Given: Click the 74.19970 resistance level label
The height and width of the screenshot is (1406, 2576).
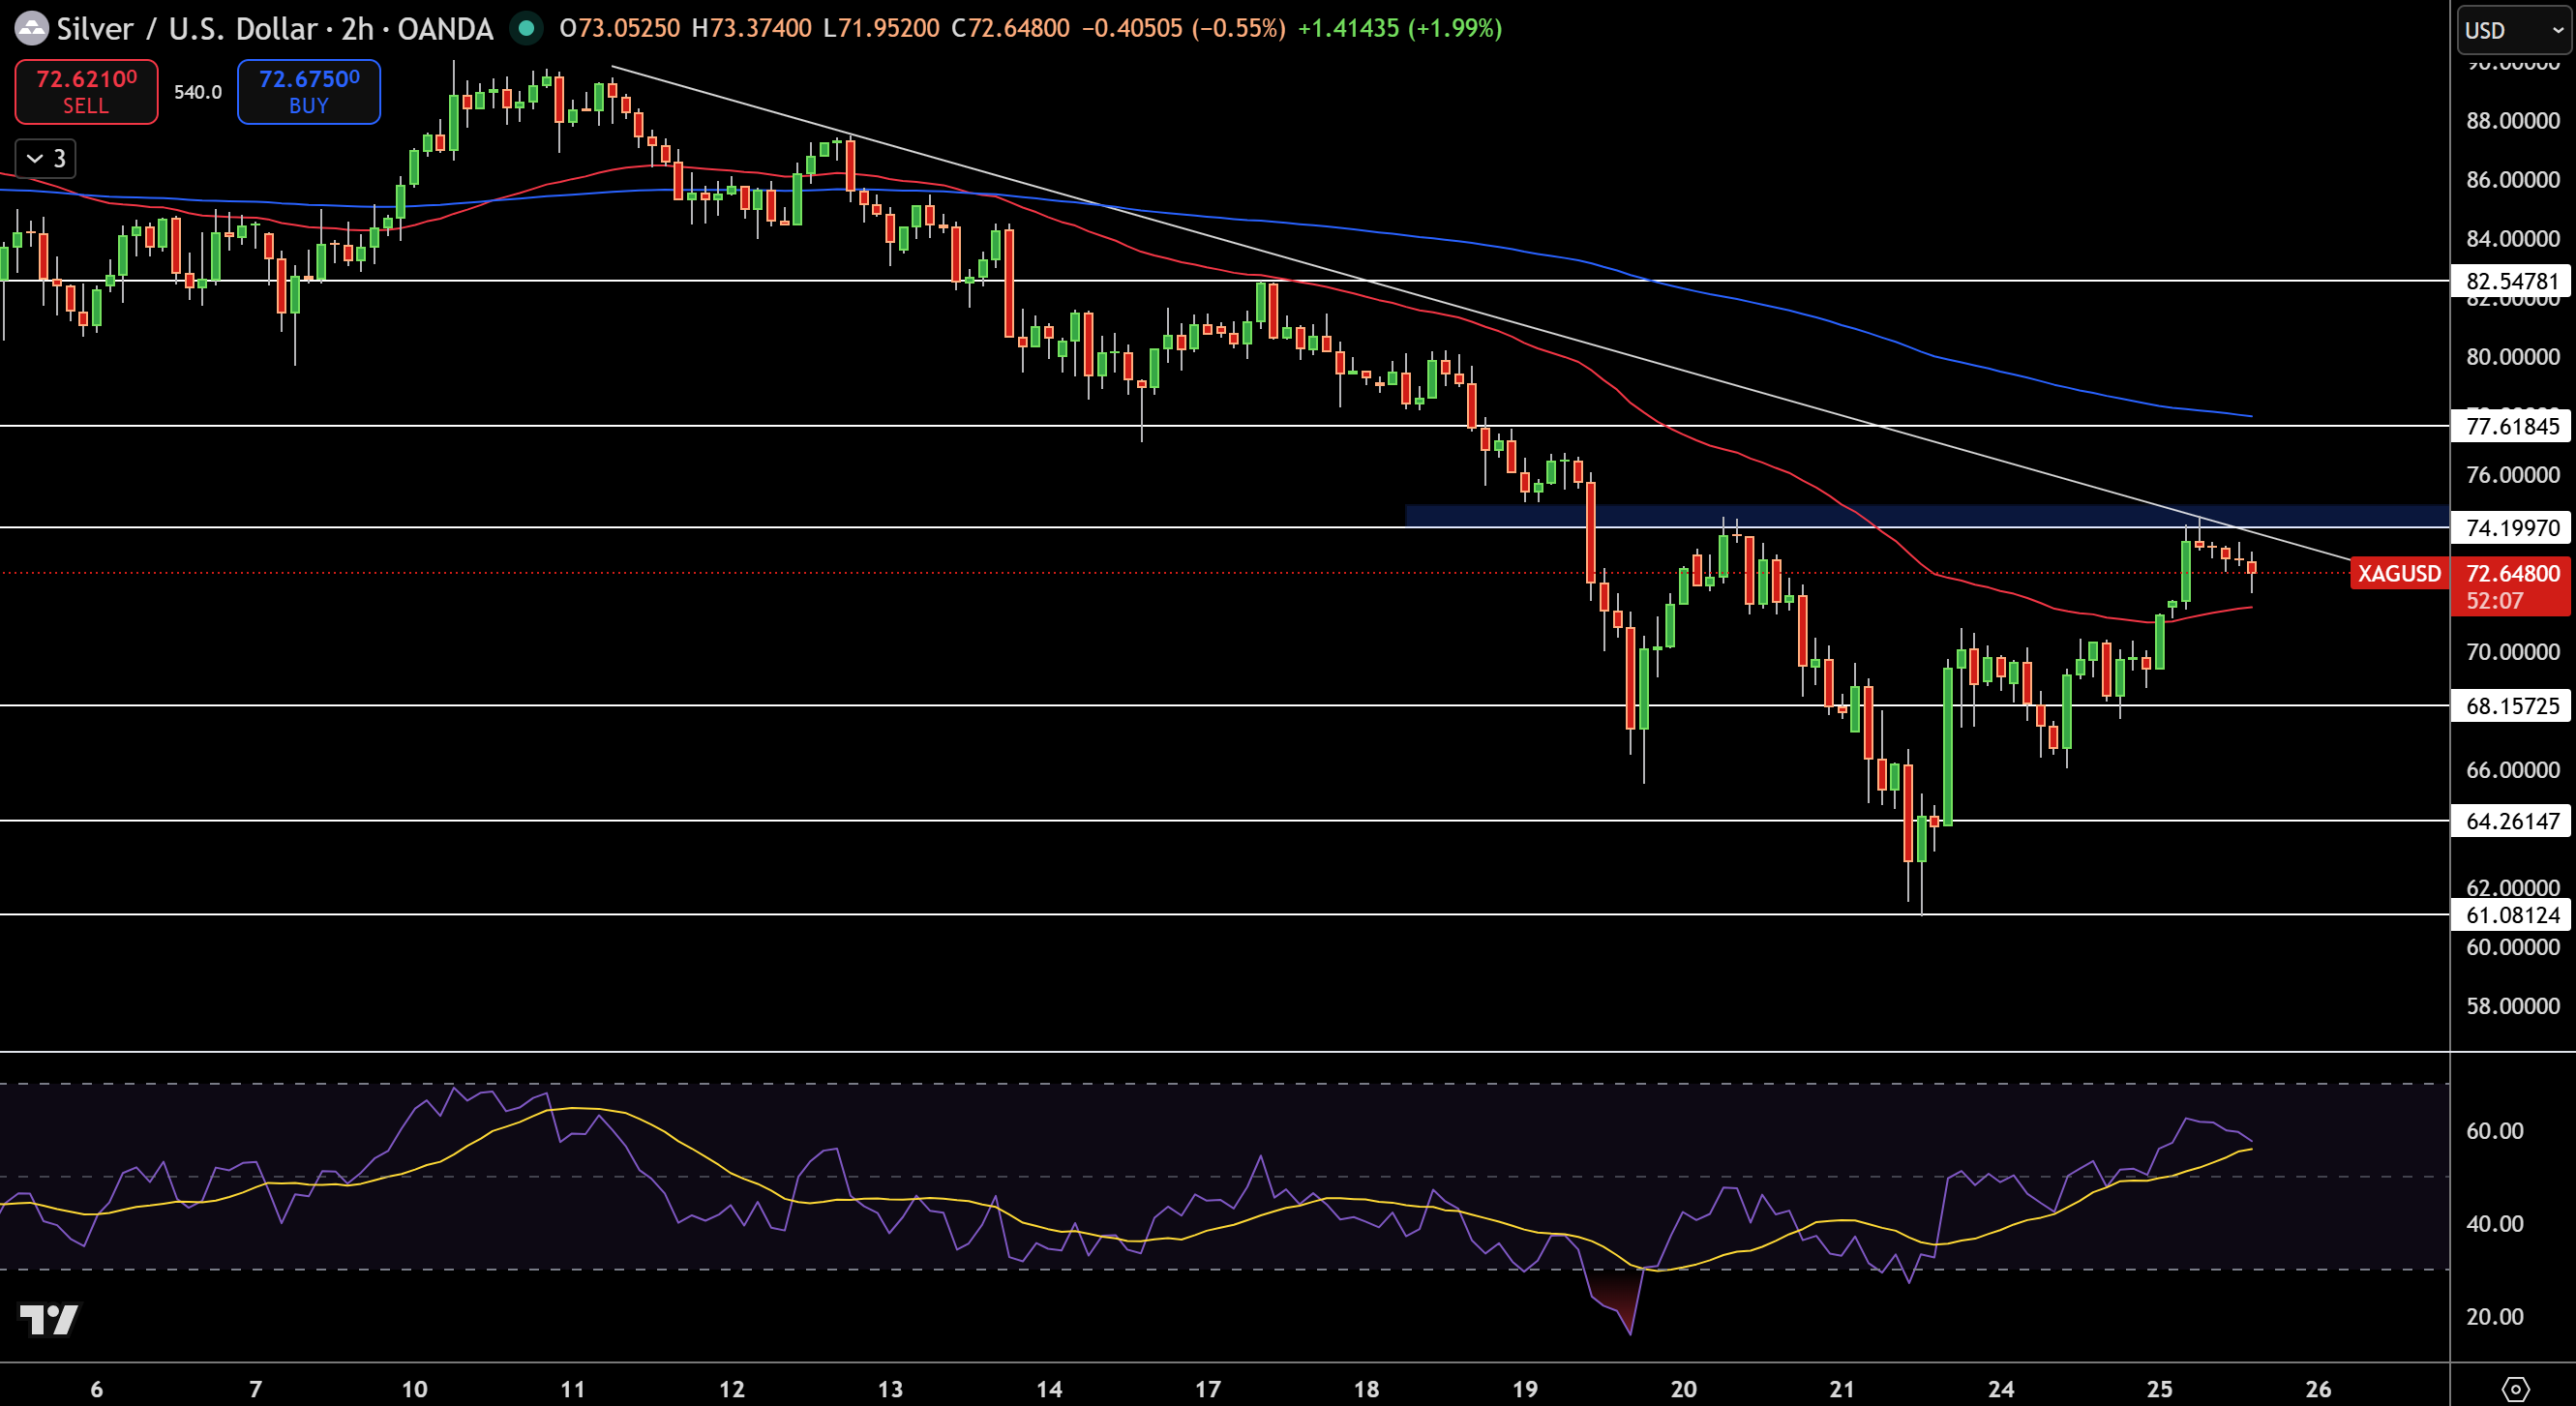Looking at the screenshot, I should pyautogui.click(x=2511, y=528).
